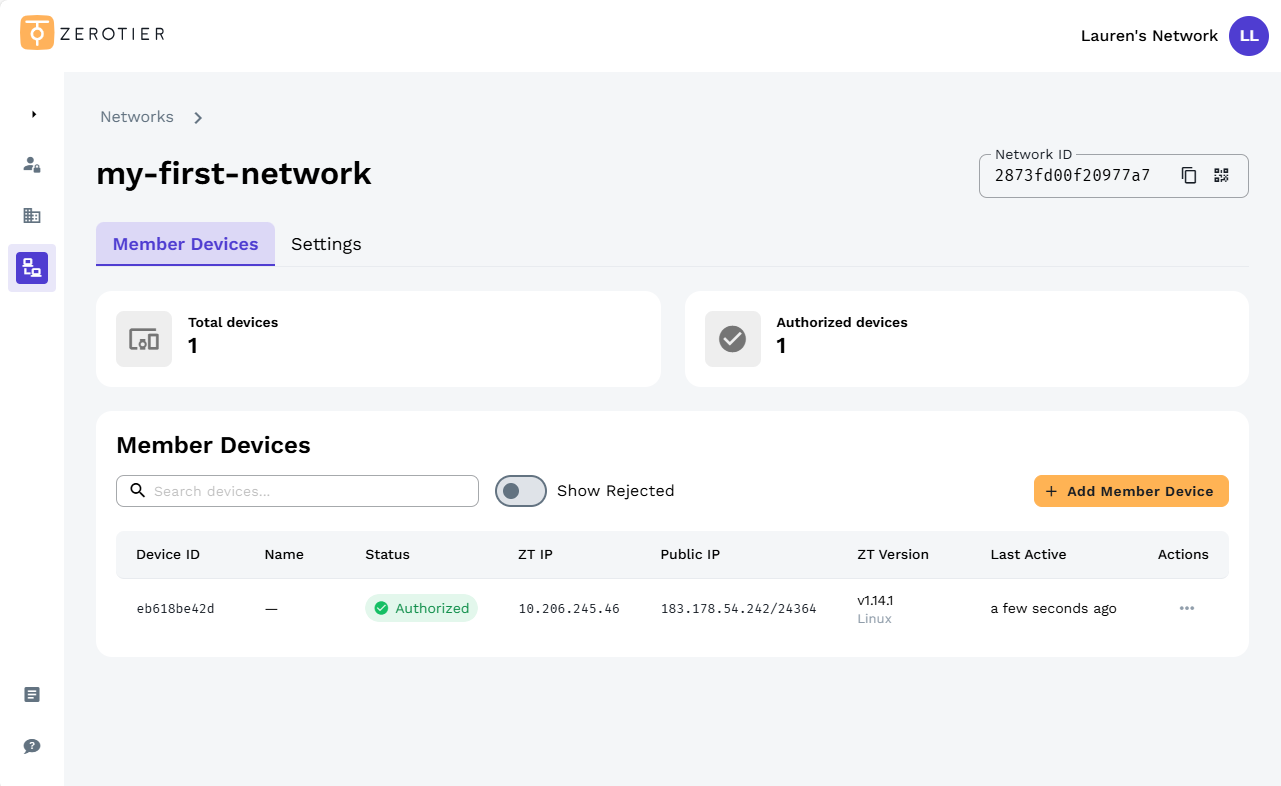This screenshot has width=1281, height=786.
Task: Click the Search devices input field
Action: (x=298, y=491)
